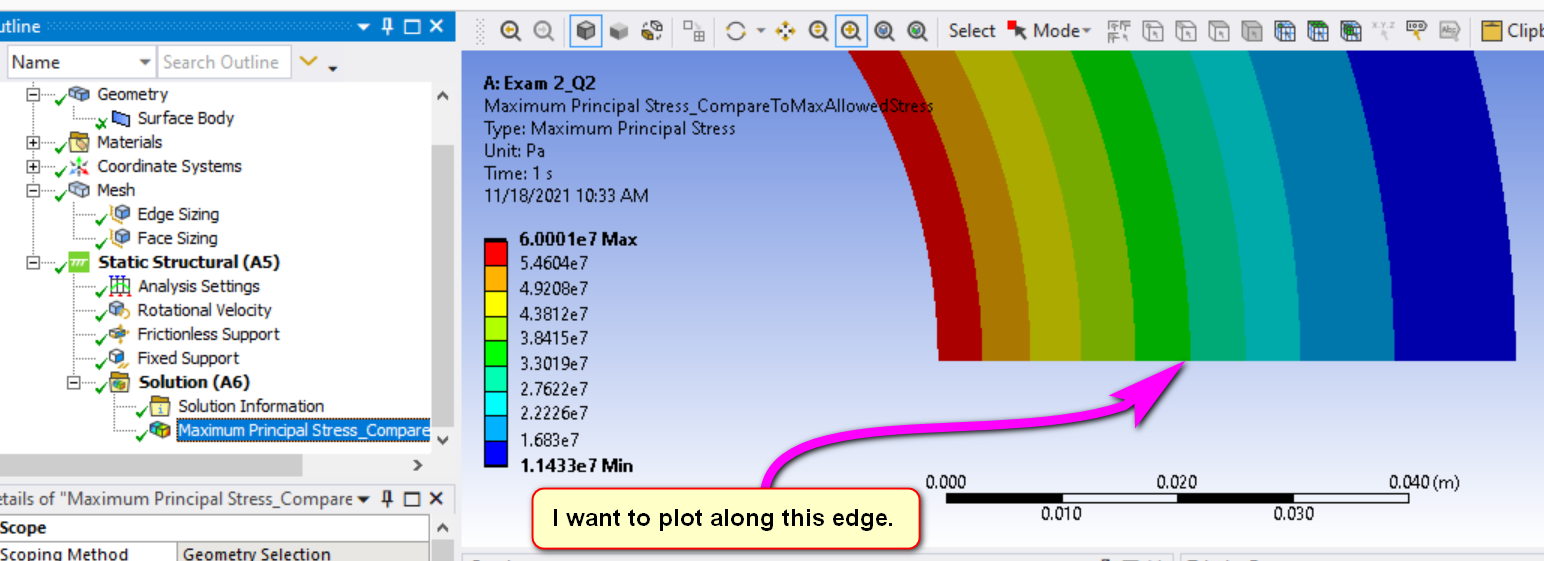Open the Details panel dropdown arrow
Image resolution: width=1544 pixels, height=561 pixels.
pos(364,498)
